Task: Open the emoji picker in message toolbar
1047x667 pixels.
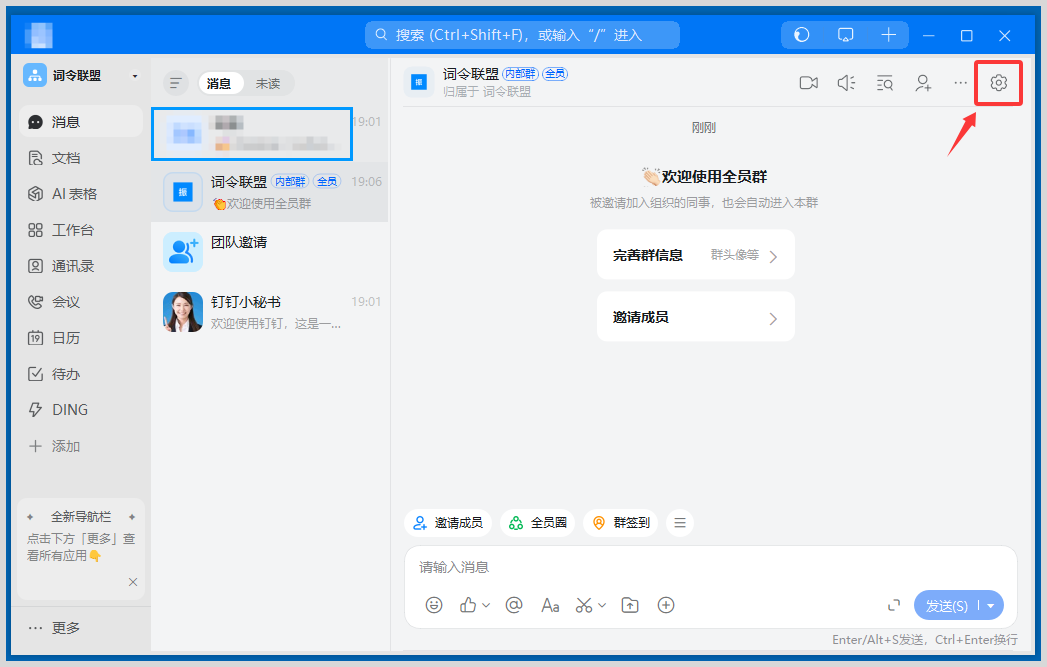Action: click(x=434, y=605)
